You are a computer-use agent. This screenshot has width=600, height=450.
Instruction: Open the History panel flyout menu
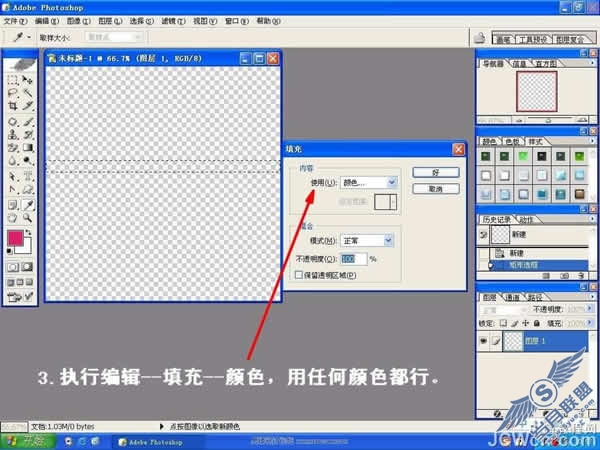[592, 219]
